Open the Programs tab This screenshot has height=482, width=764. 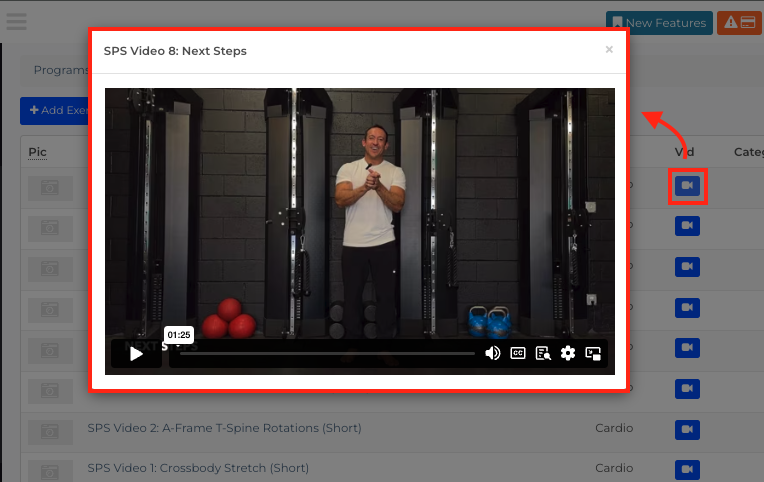[x=61, y=70]
